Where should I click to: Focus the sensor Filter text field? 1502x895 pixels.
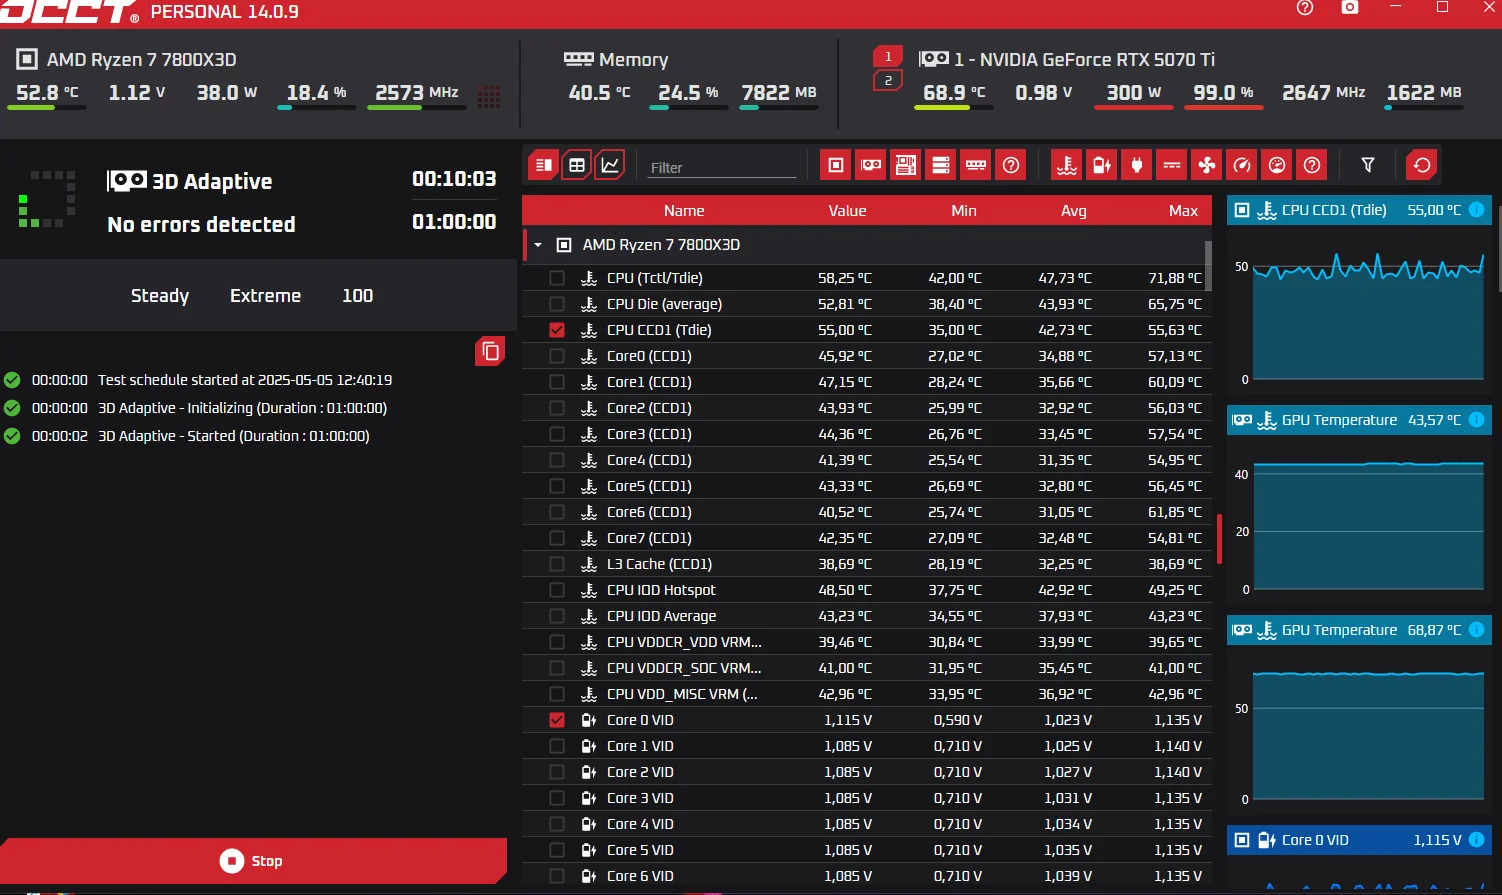721,167
